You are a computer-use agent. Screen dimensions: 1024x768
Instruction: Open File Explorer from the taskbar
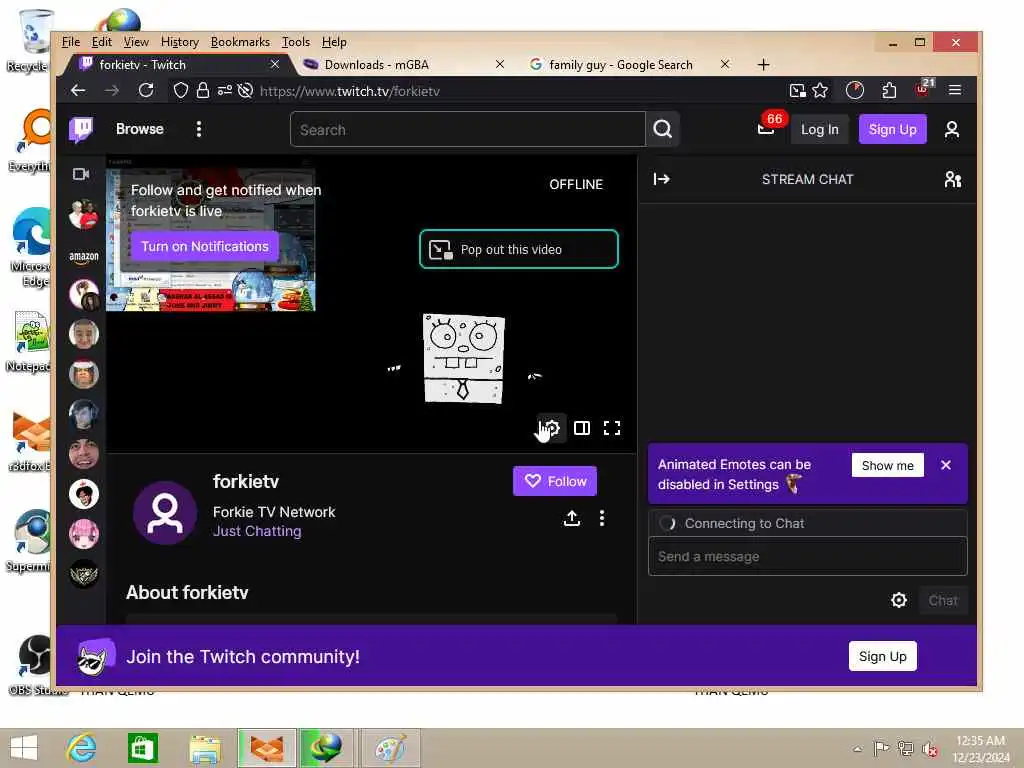pos(204,748)
